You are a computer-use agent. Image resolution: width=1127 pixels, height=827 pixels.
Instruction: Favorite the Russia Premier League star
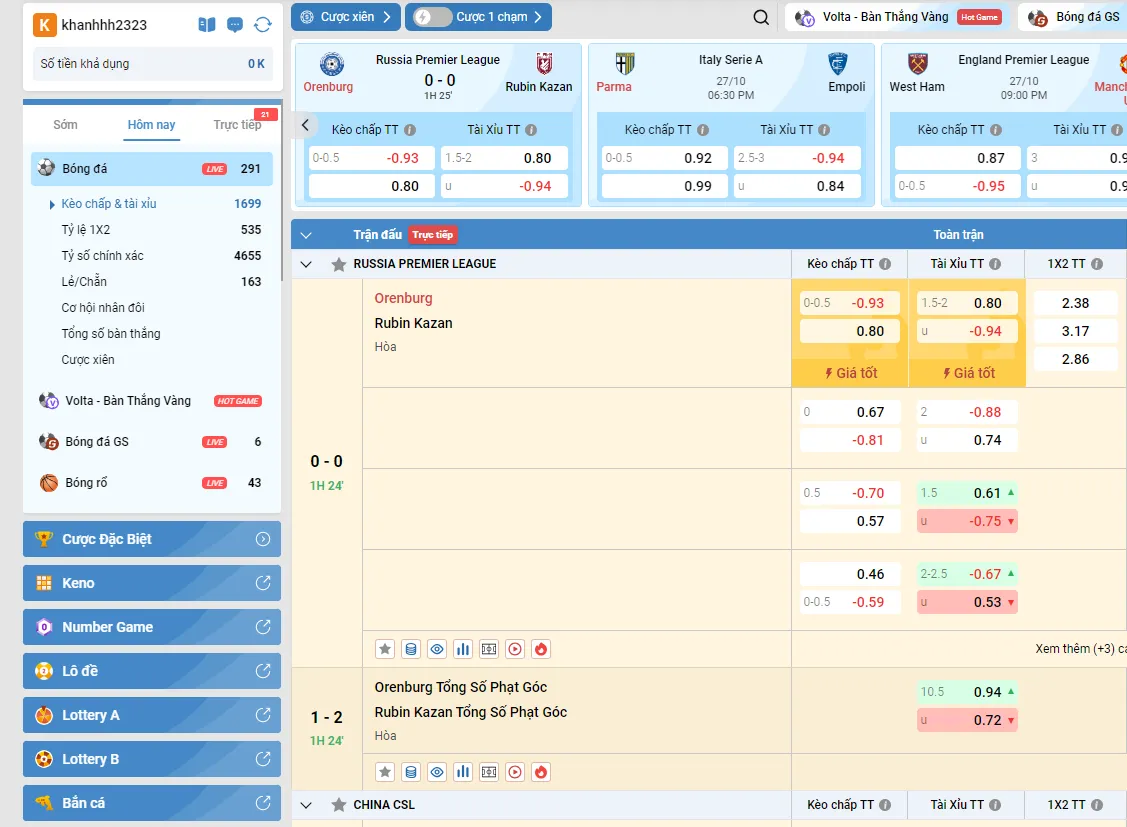pos(339,265)
